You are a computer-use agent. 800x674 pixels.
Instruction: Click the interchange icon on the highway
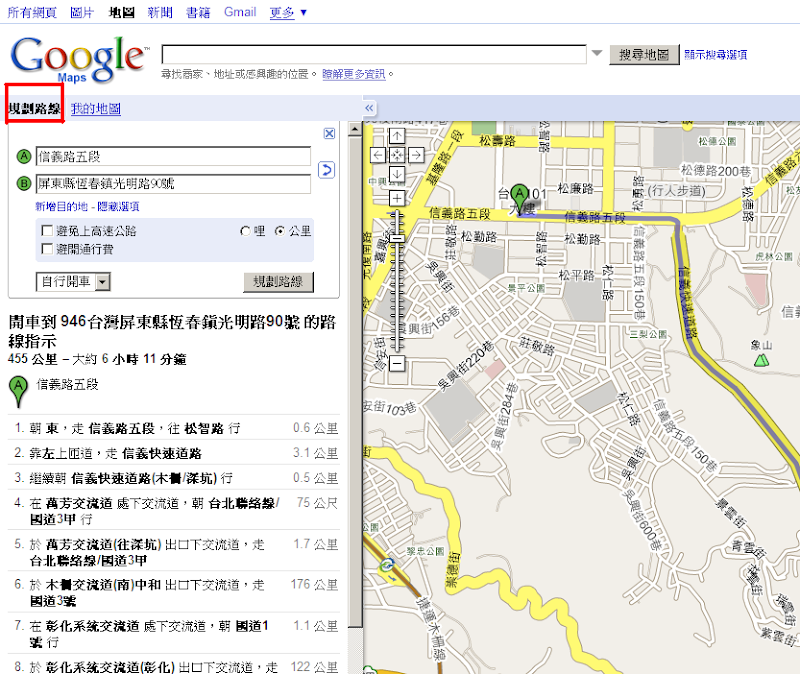point(387,565)
